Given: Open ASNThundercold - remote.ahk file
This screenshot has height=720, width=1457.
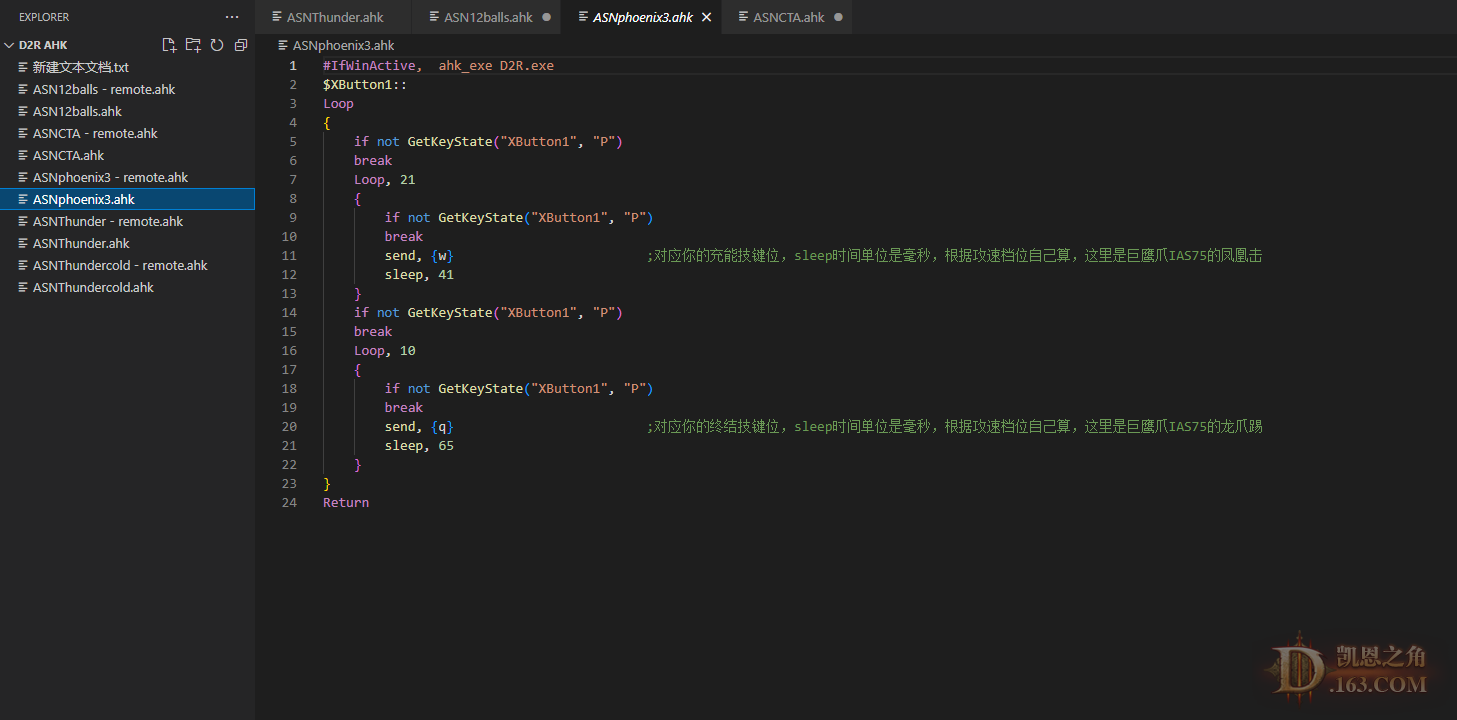Looking at the screenshot, I should [x=128, y=265].
